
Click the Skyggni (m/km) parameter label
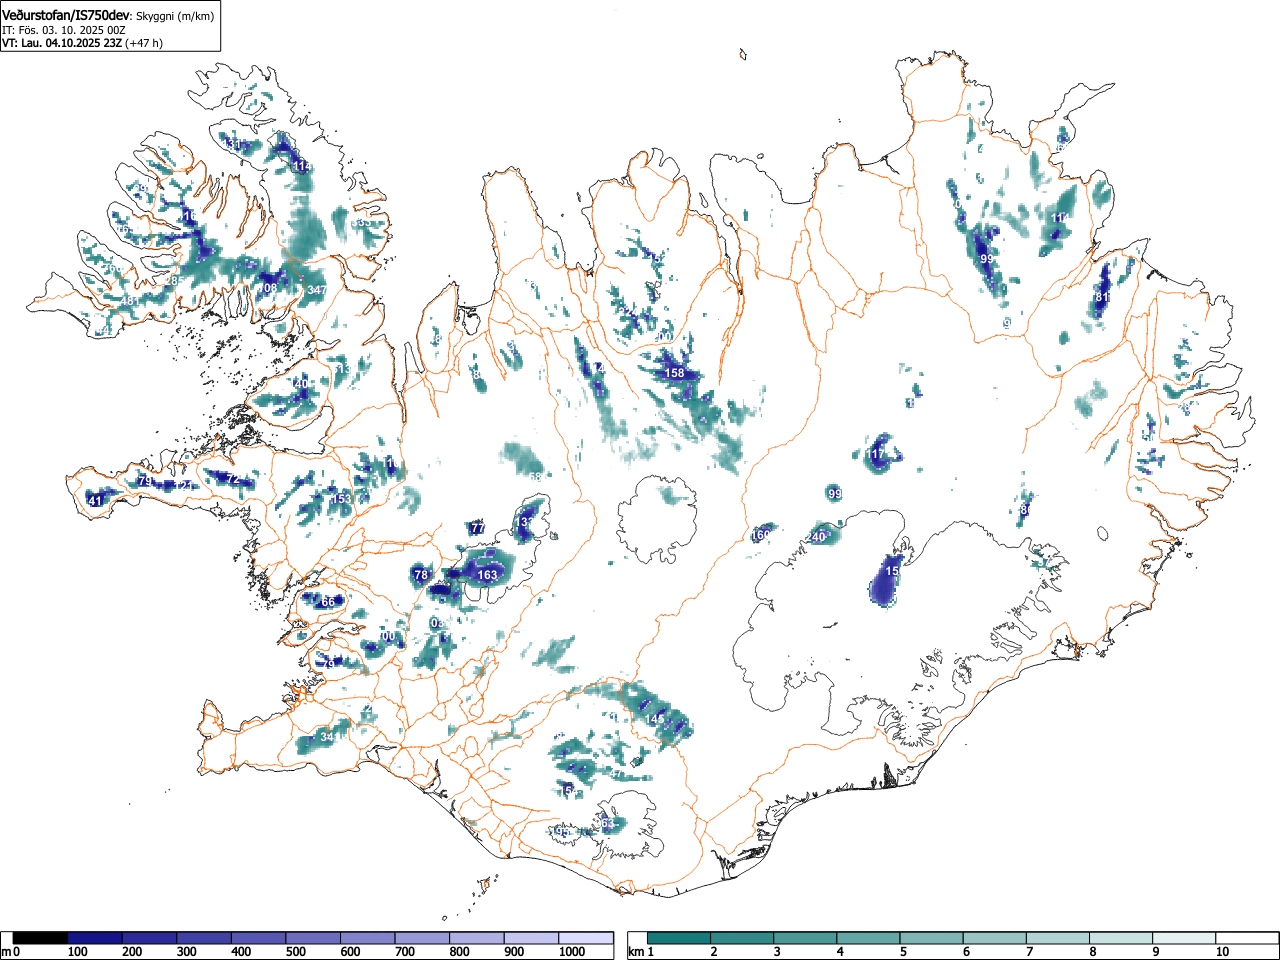(x=174, y=16)
